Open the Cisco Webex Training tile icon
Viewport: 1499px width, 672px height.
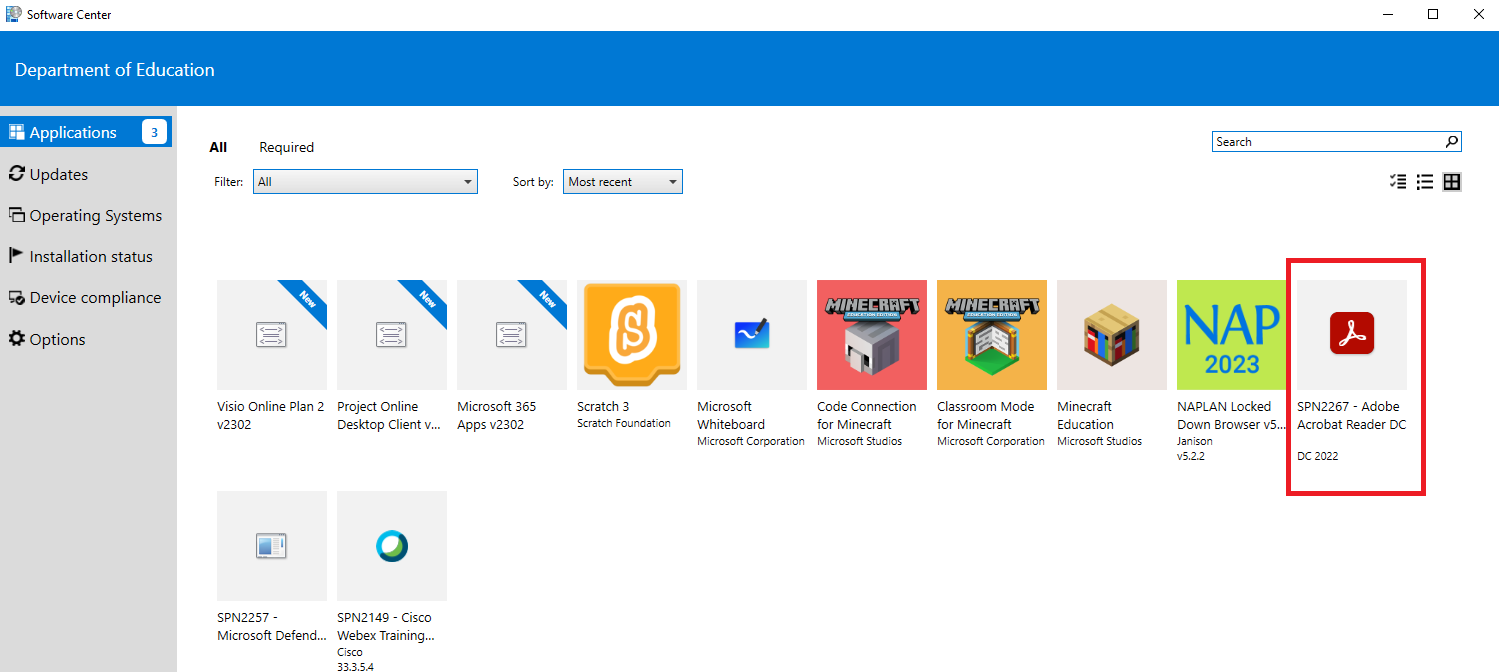392,546
